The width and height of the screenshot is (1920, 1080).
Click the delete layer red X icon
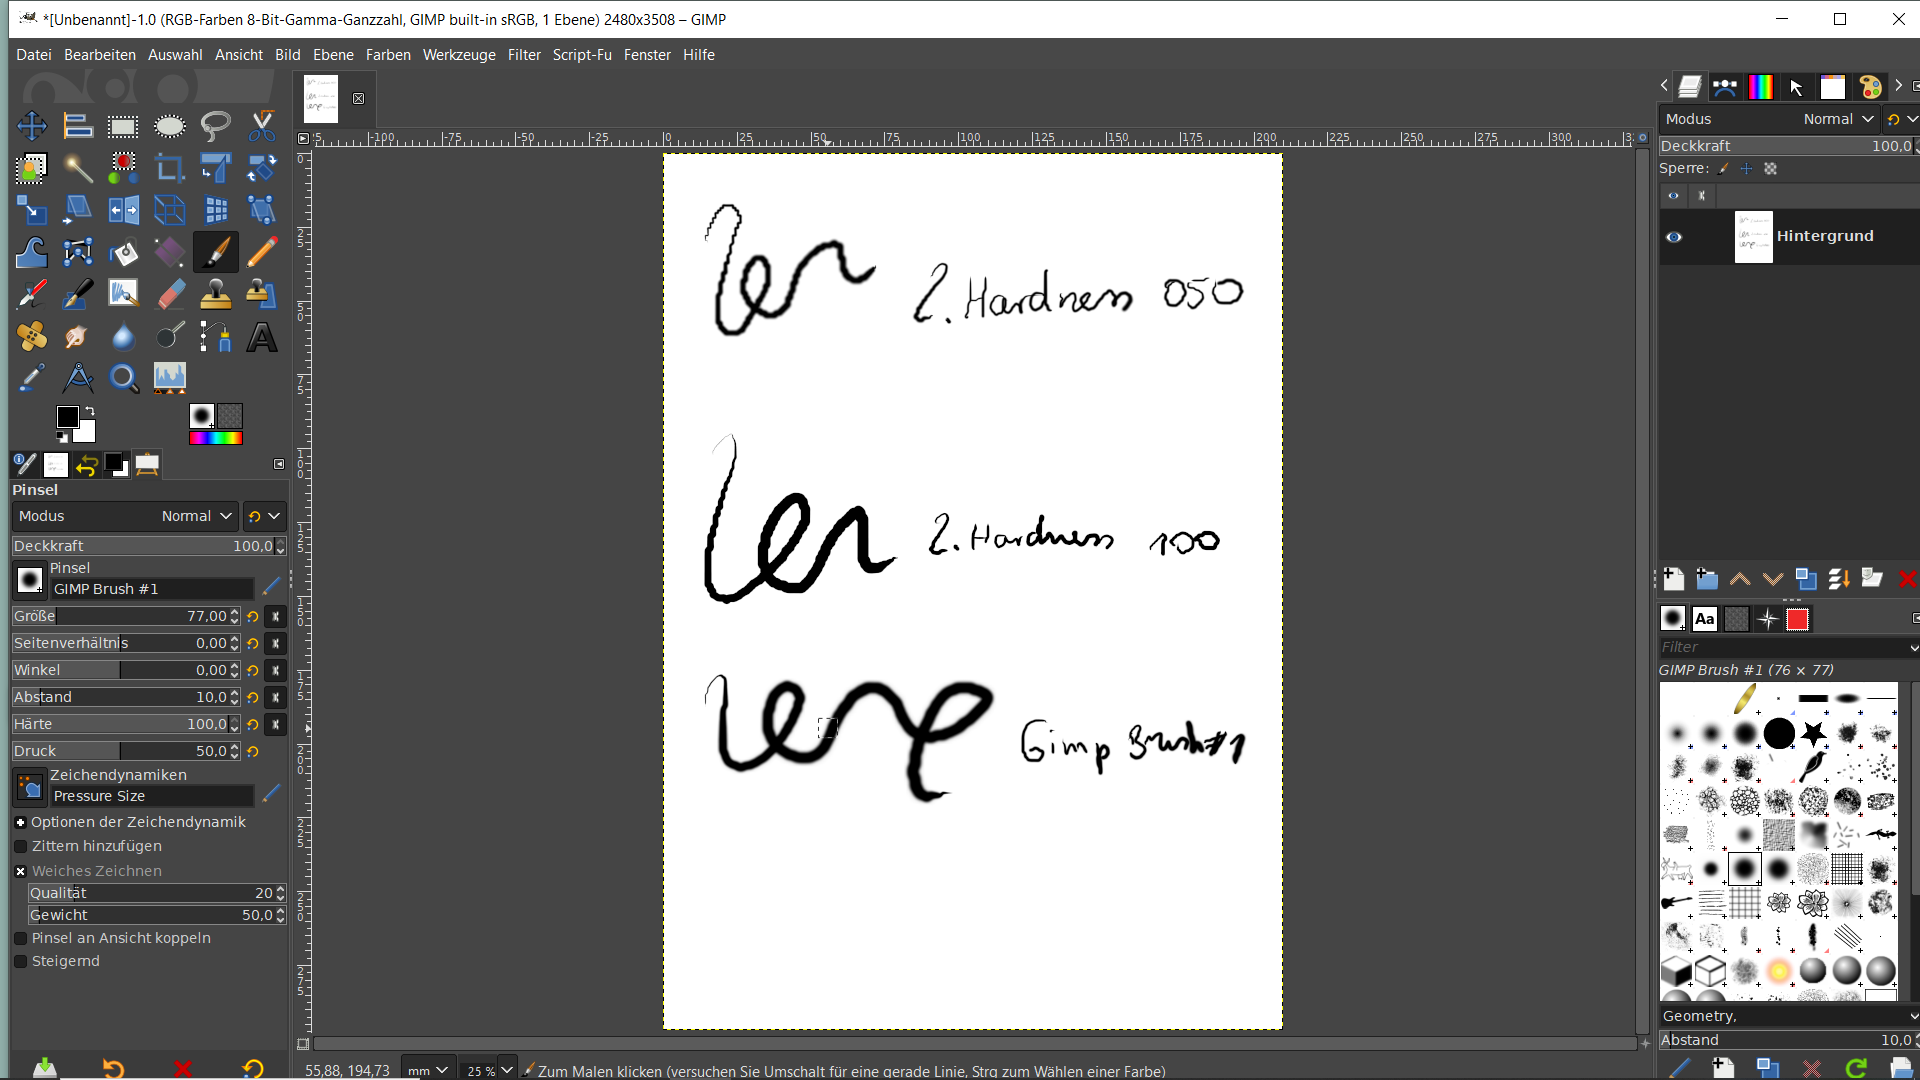pos(1906,579)
